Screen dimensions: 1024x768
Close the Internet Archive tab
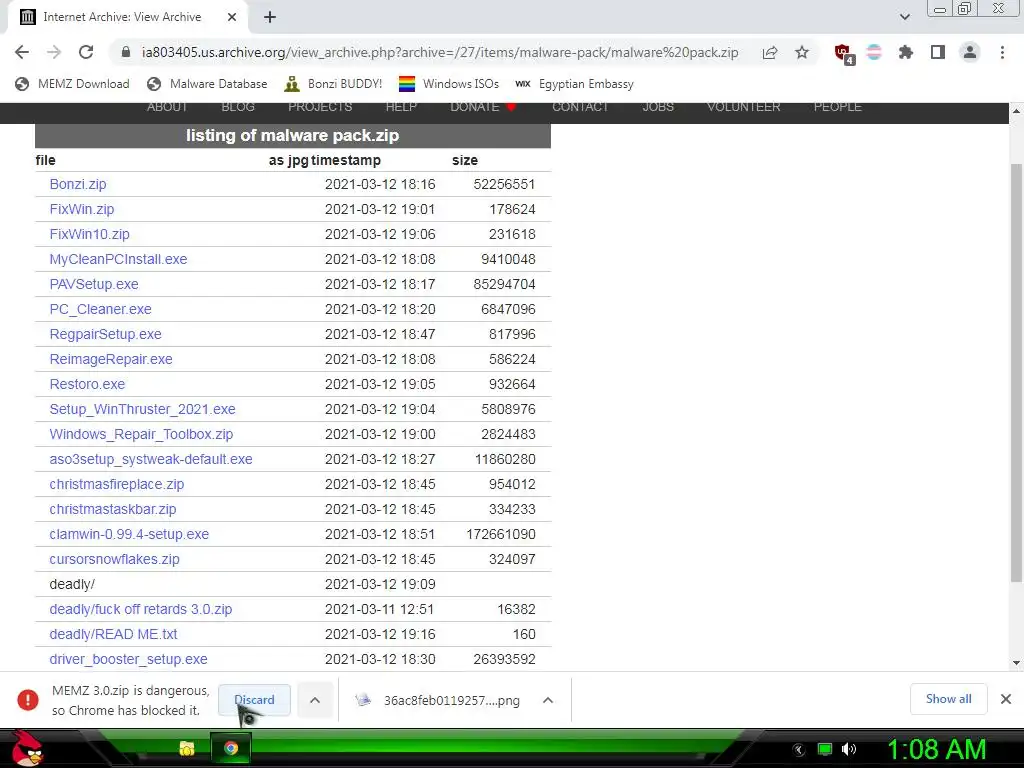pos(232,17)
